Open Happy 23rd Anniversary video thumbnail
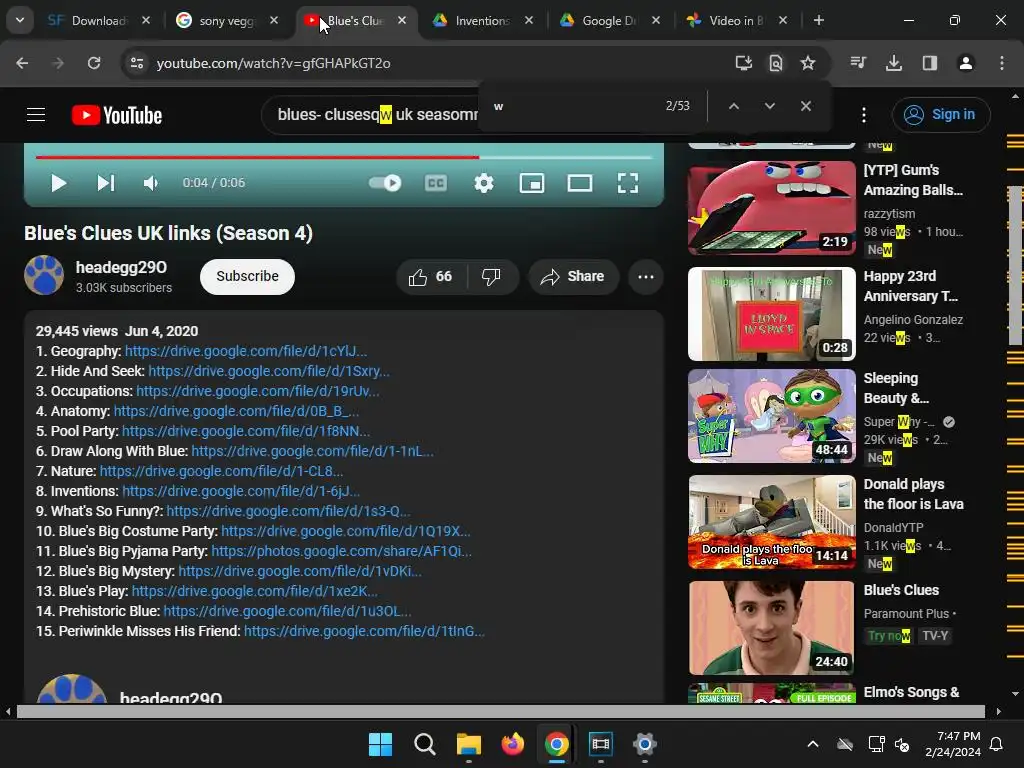Screen dimensions: 1024x768 tap(772, 314)
